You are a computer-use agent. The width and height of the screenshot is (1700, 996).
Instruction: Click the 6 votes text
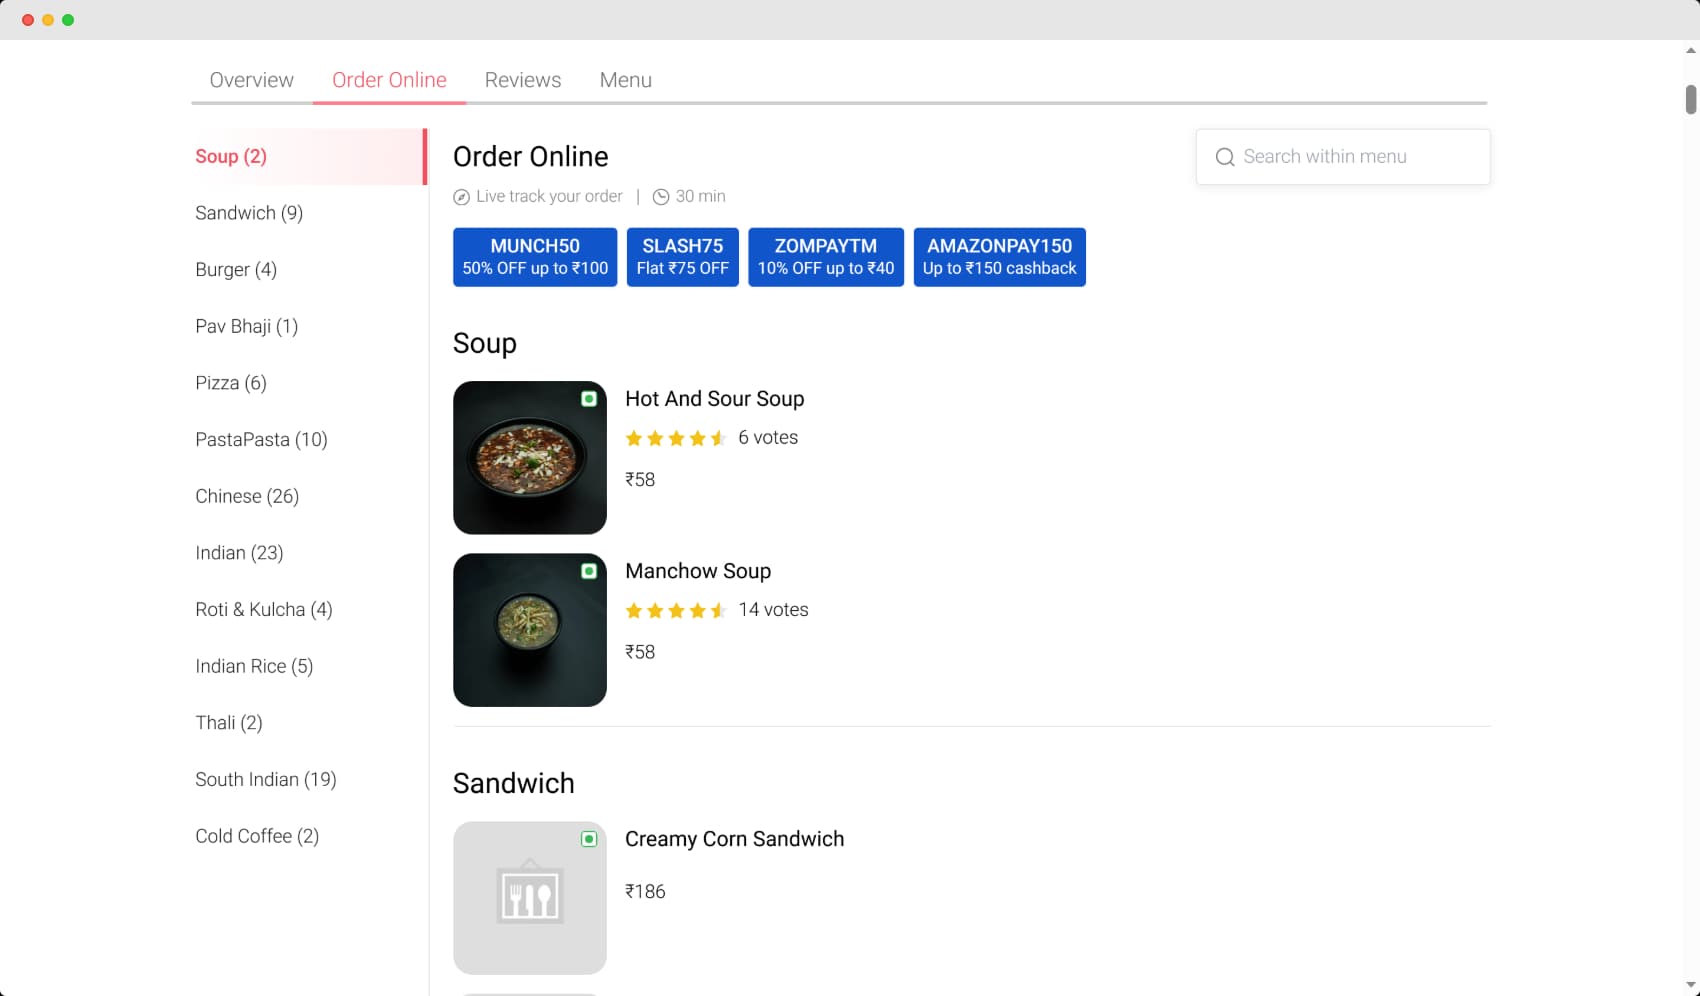(x=768, y=438)
